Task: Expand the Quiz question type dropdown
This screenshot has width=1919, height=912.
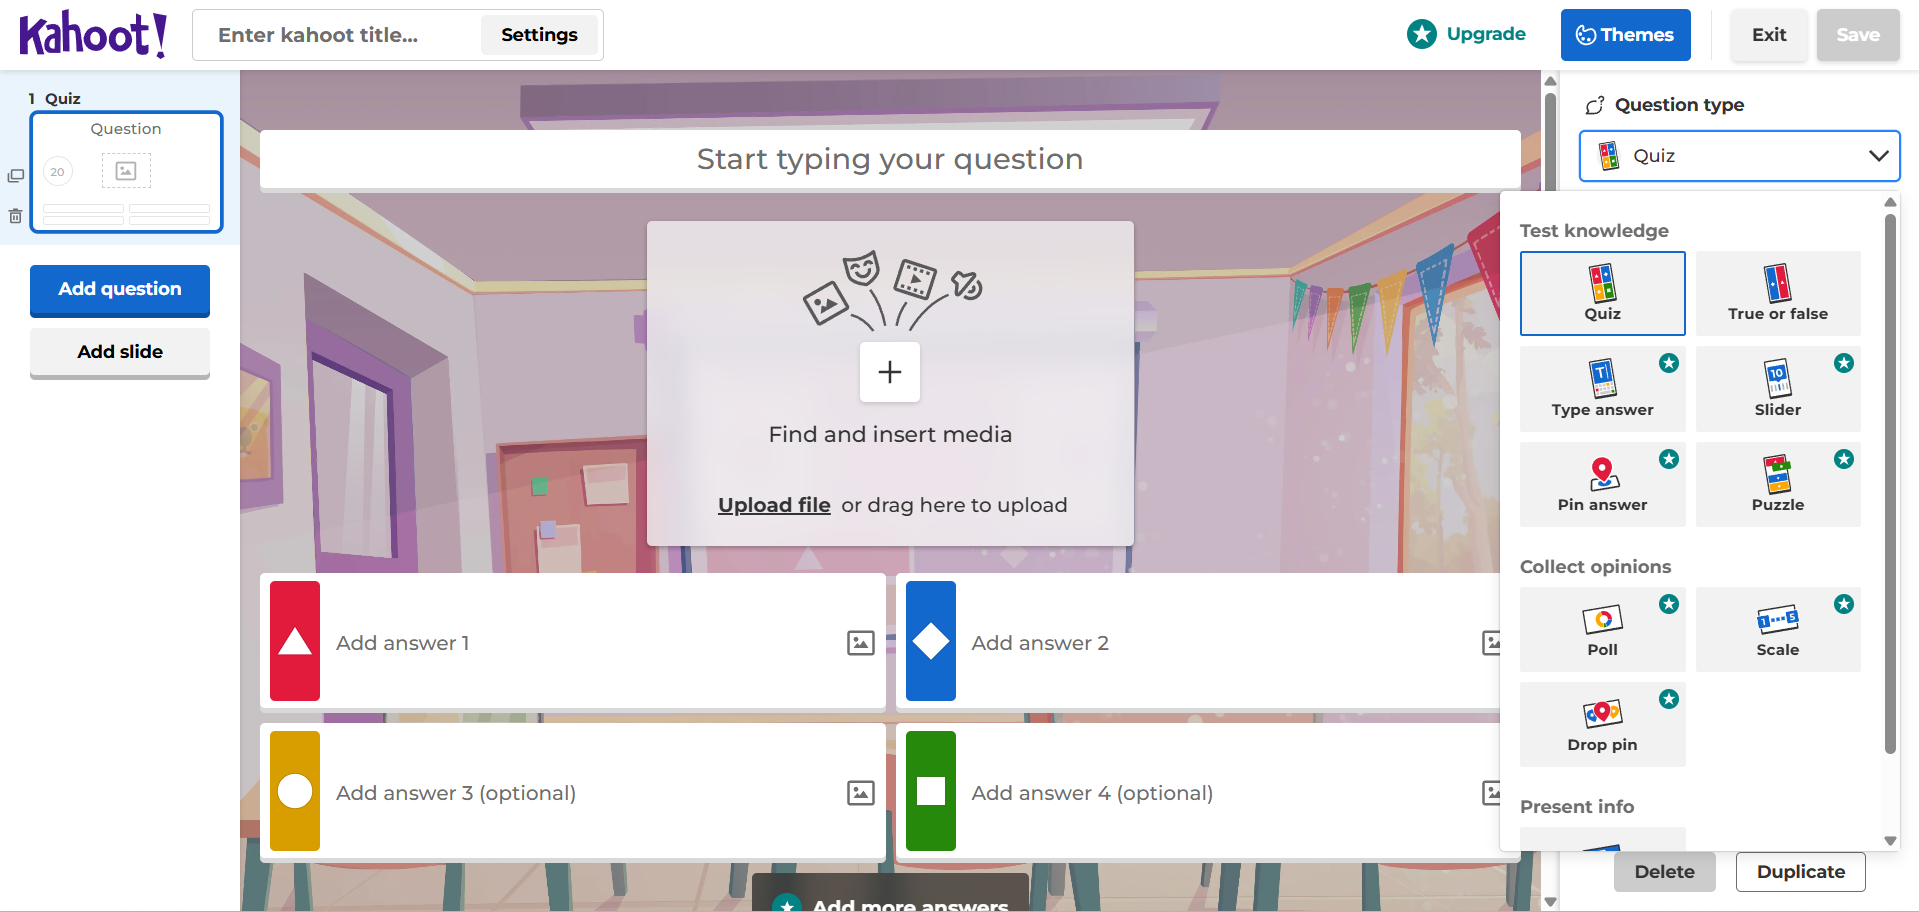Action: coord(1738,156)
